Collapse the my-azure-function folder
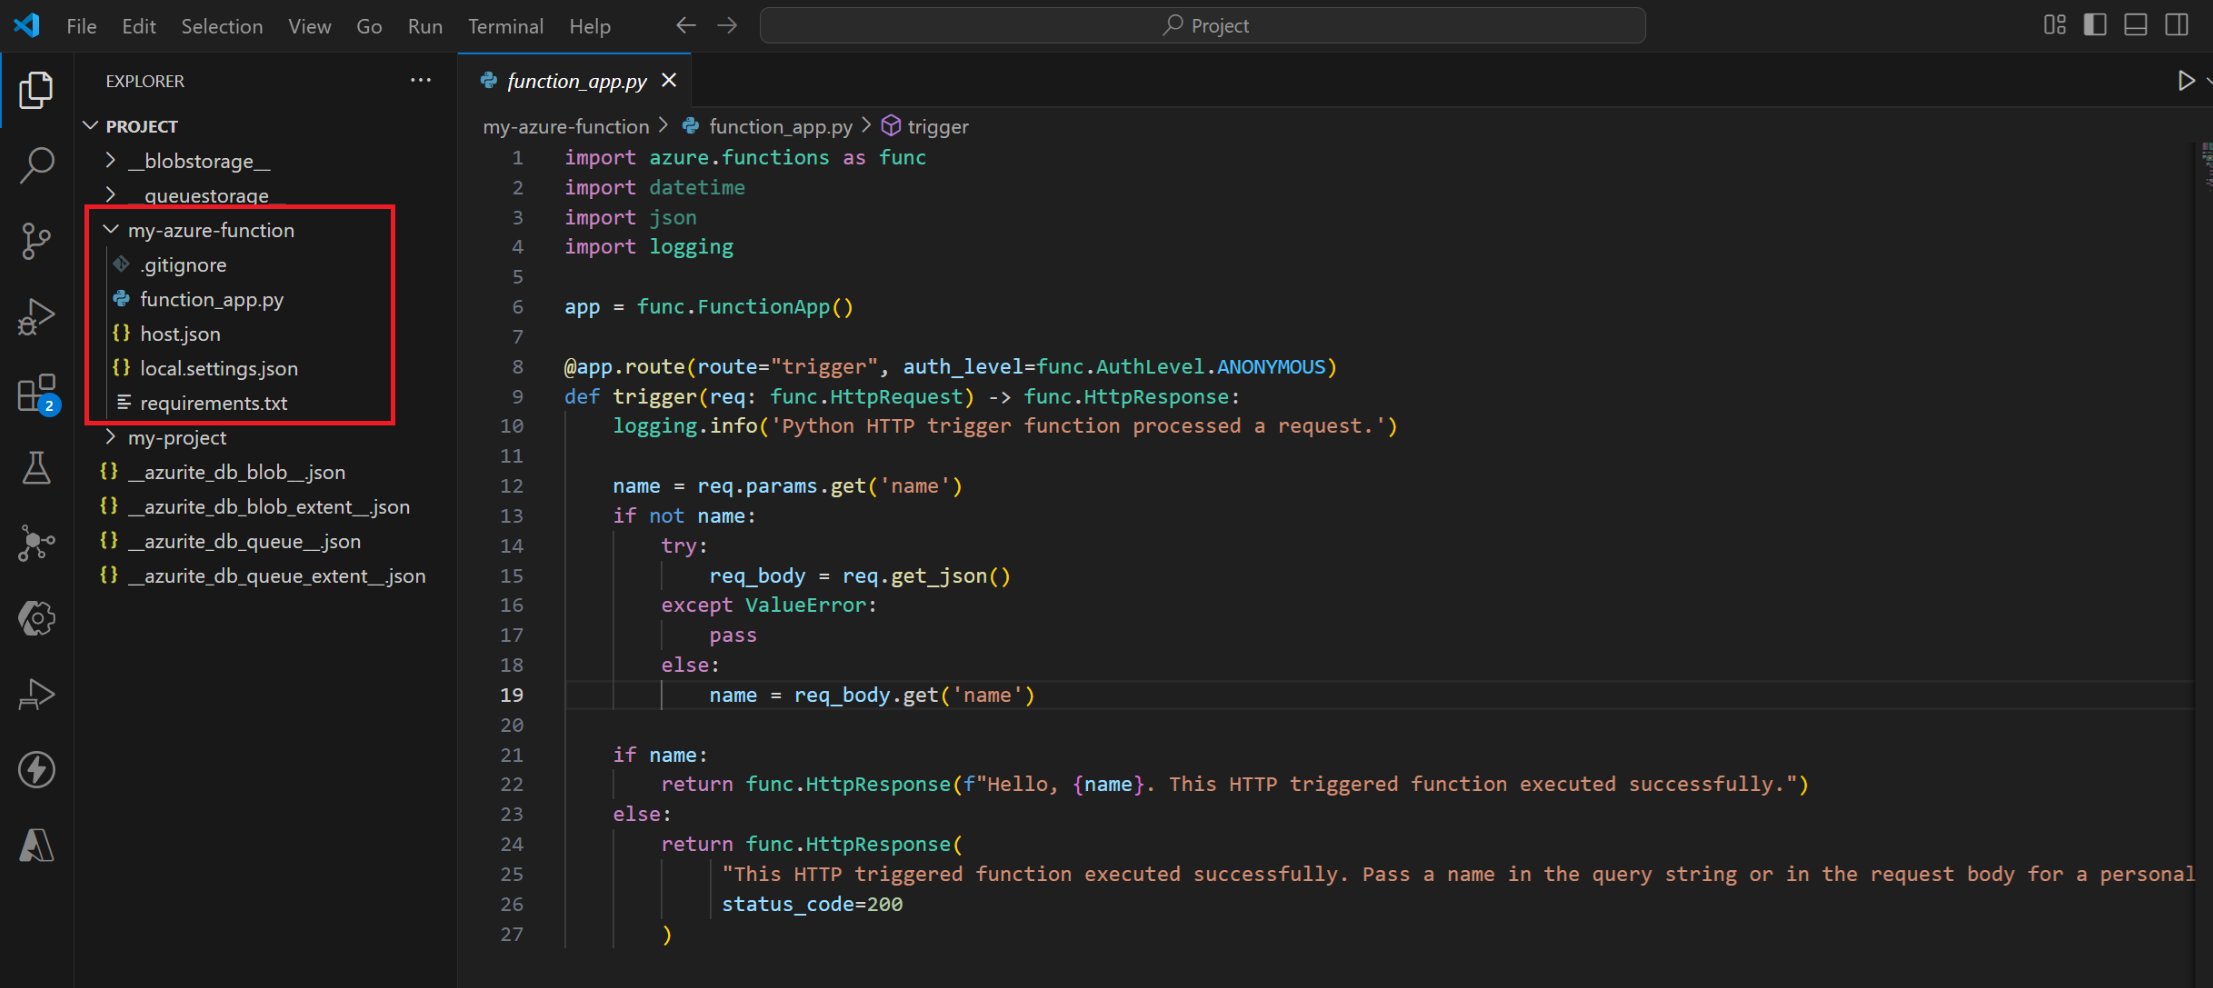This screenshot has height=988, width=2213. [x=211, y=230]
